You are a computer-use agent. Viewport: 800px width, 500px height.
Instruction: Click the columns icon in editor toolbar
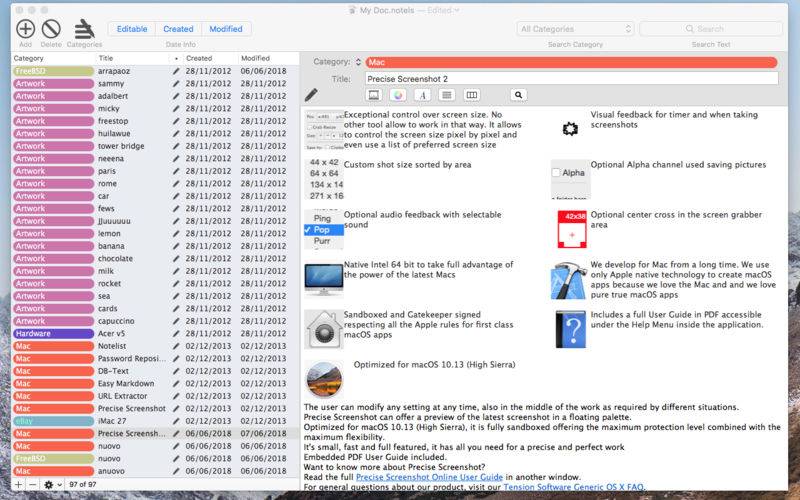pos(472,95)
